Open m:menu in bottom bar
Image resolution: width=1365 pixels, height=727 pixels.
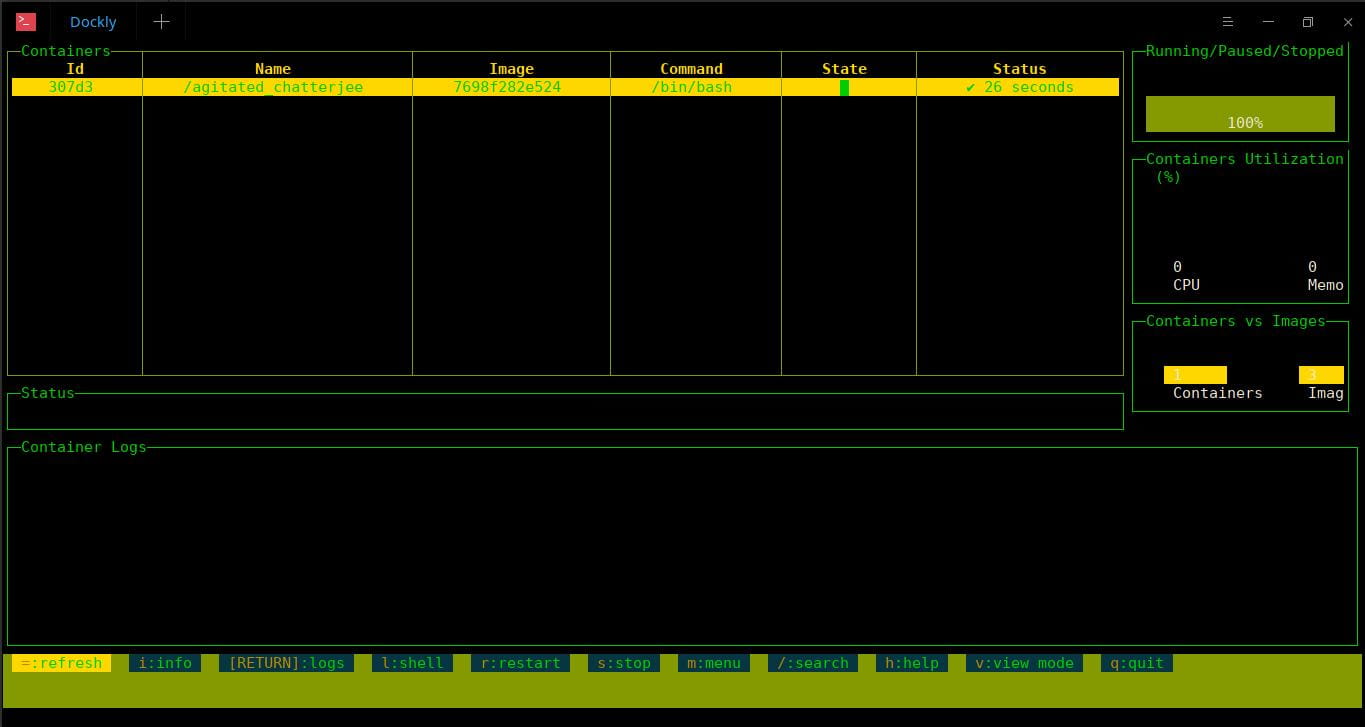[x=714, y=663]
